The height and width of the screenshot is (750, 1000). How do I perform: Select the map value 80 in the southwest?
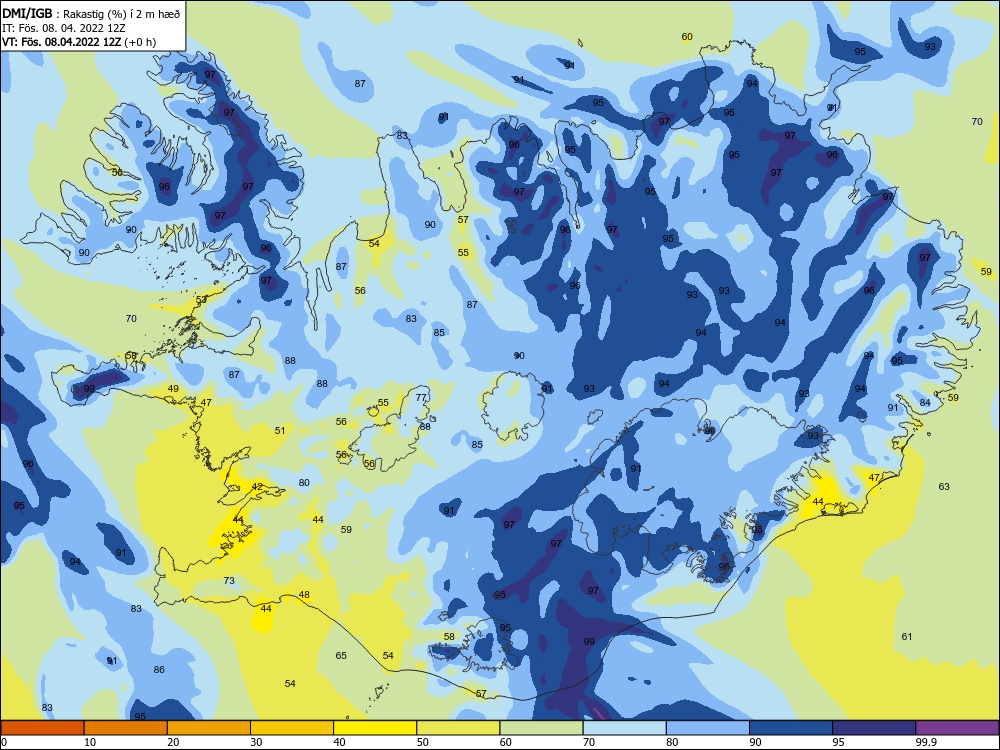click(x=304, y=483)
